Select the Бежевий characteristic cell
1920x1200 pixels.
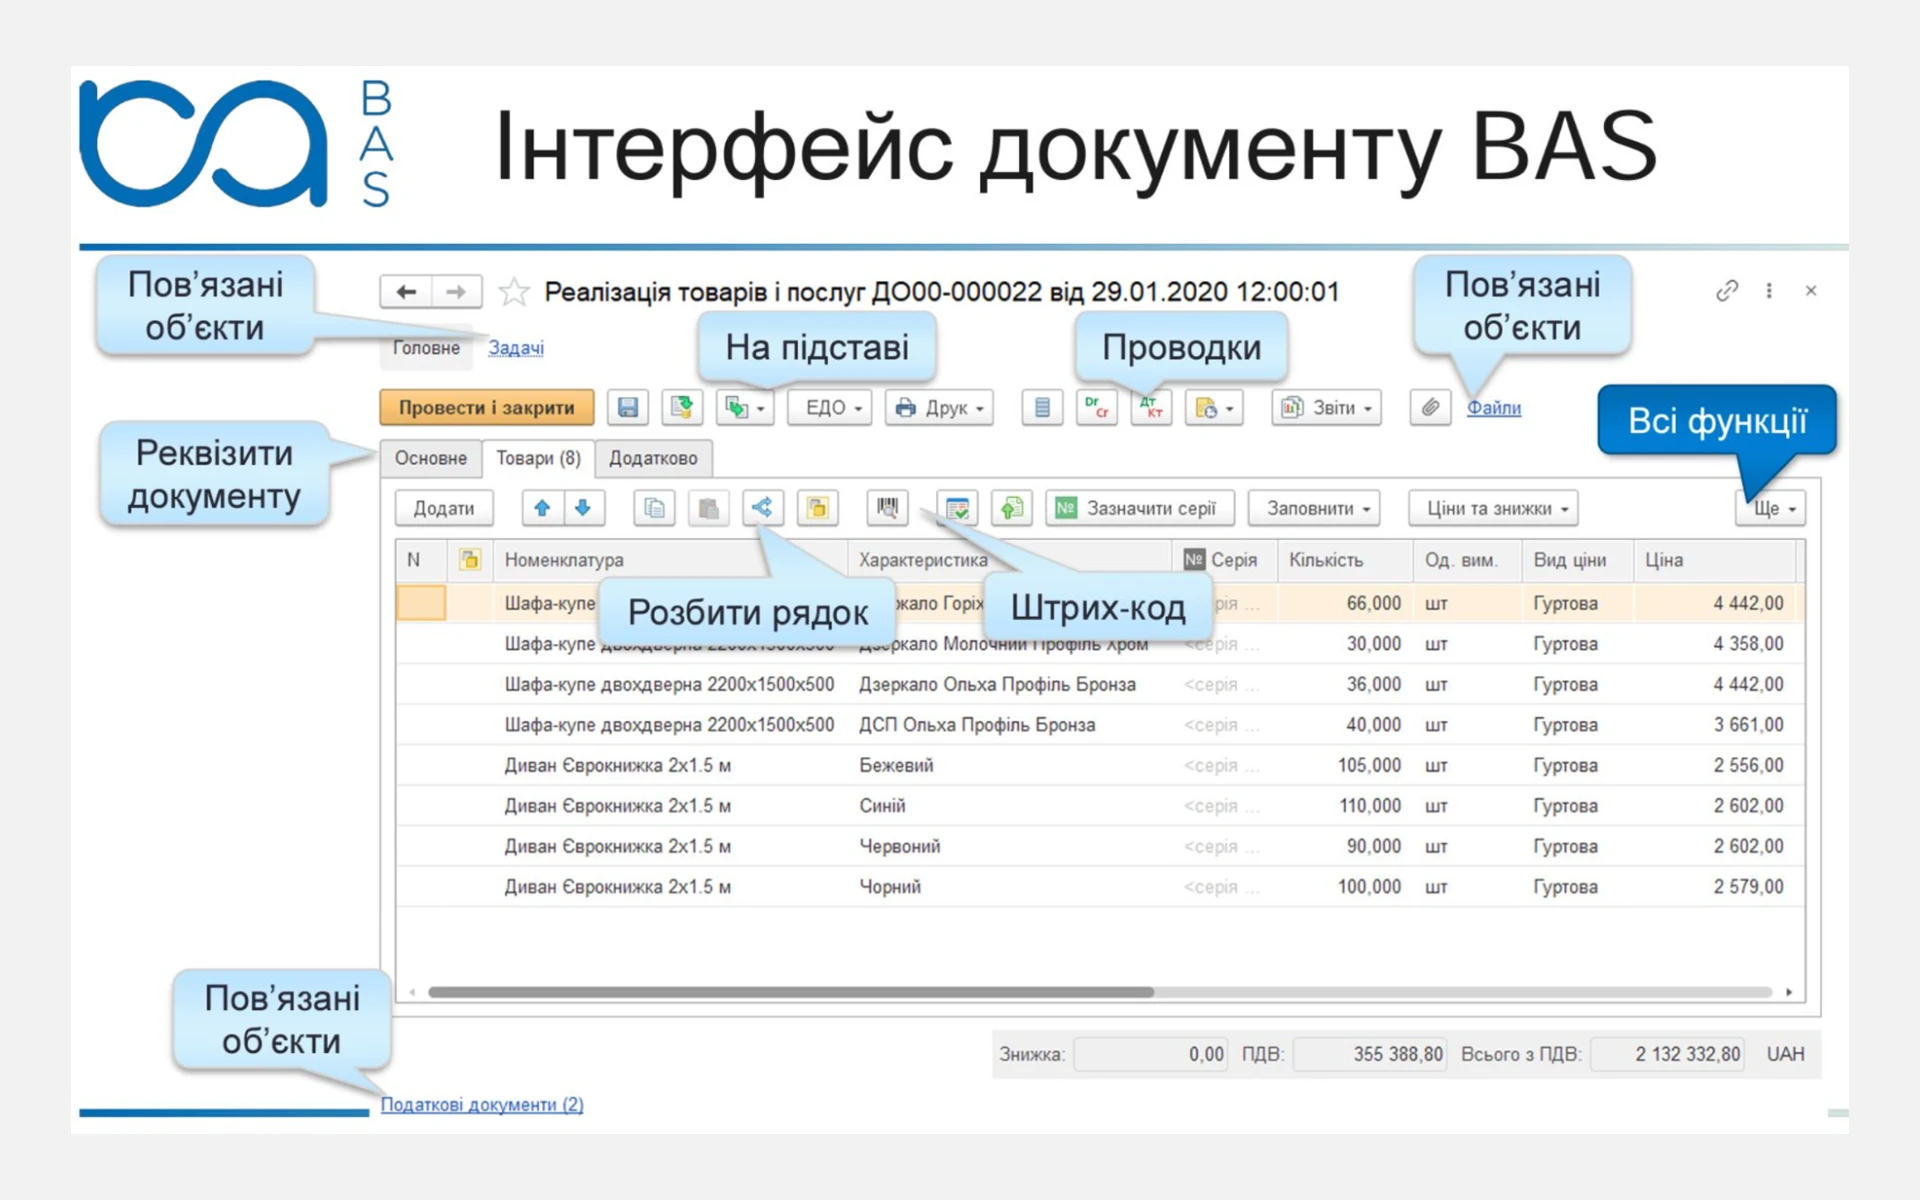click(x=1010, y=765)
